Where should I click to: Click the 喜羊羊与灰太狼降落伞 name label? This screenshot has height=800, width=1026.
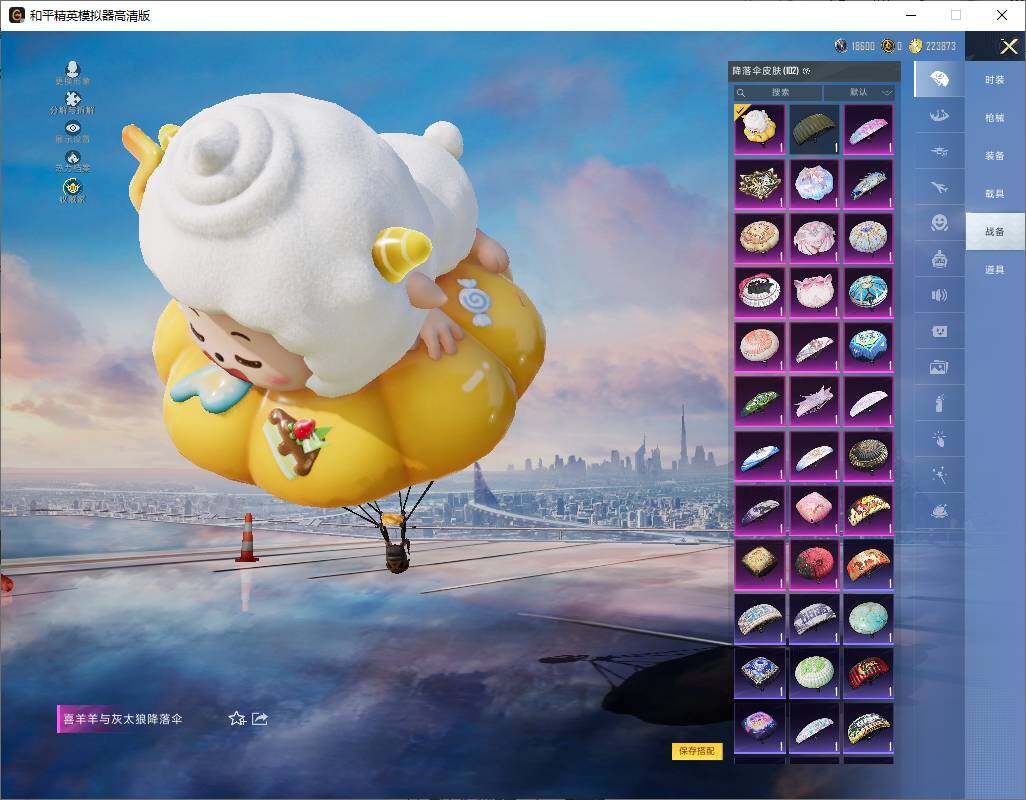[x=122, y=719]
